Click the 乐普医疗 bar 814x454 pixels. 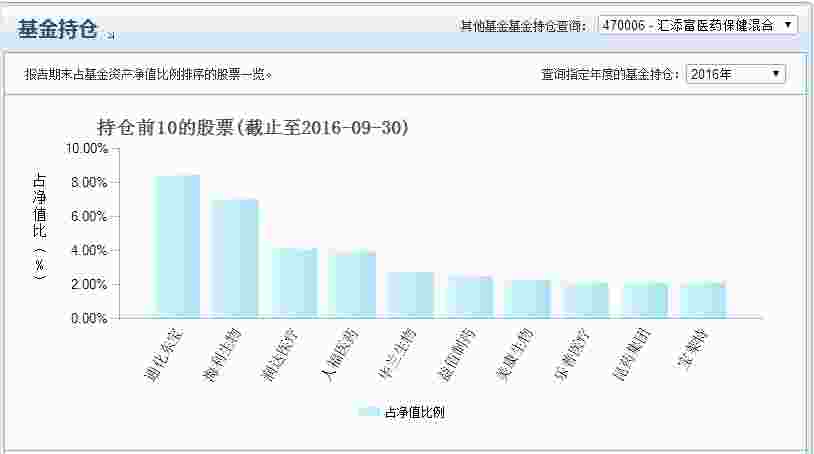pos(586,300)
